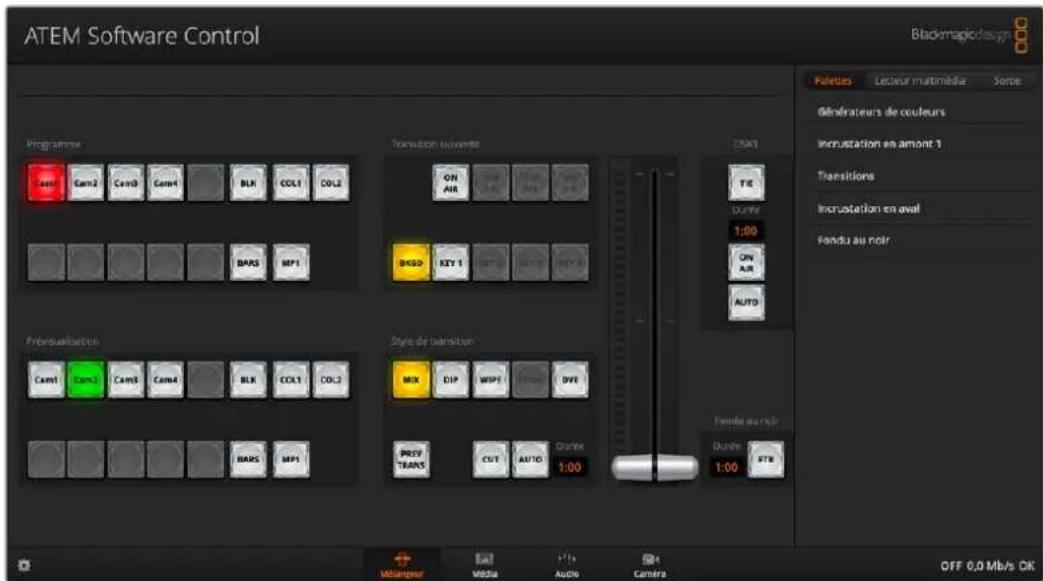This screenshot has height=581, width=1043.
Task: Click the FTB fade to black button
Action: (x=766, y=459)
